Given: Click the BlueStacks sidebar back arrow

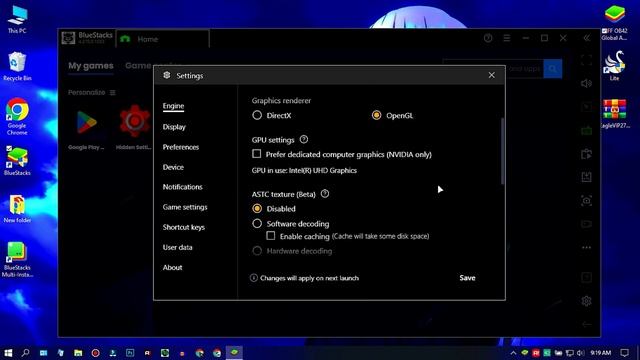Looking at the screenshot, I should tap(587, 324).
